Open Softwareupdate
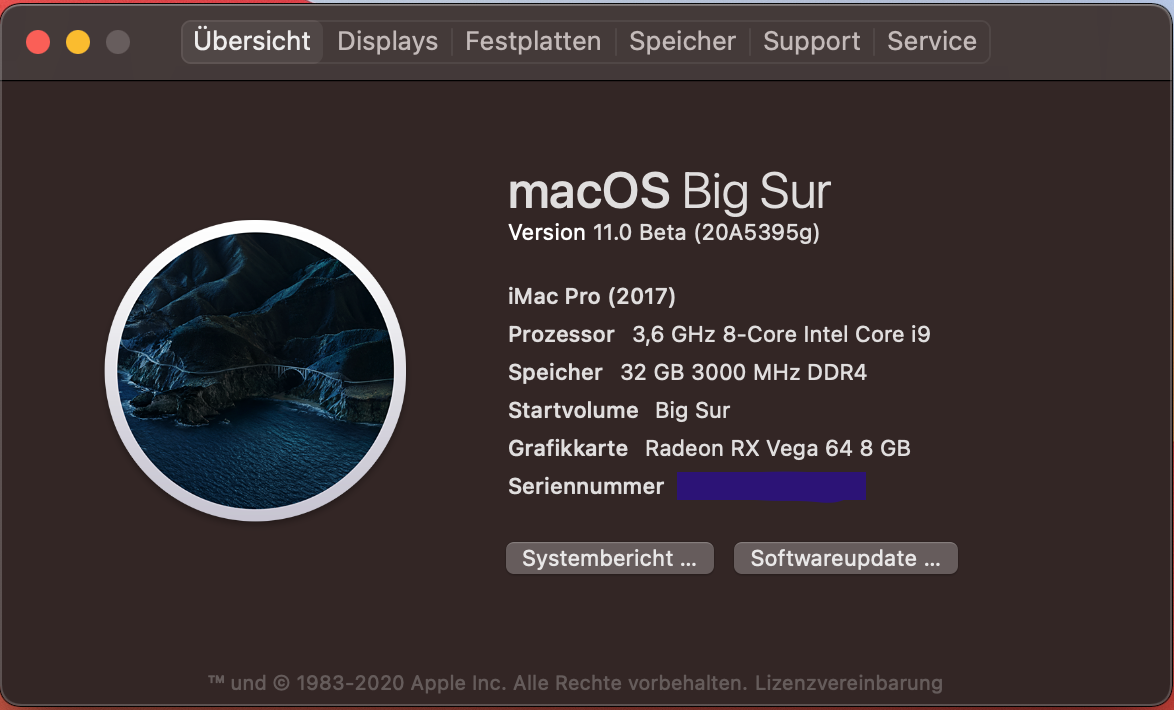The image size is (1174, 710). pos(845,559)
